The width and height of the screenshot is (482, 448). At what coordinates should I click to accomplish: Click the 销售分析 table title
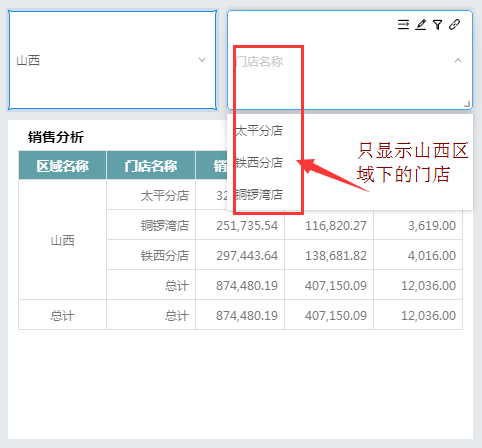56,137
